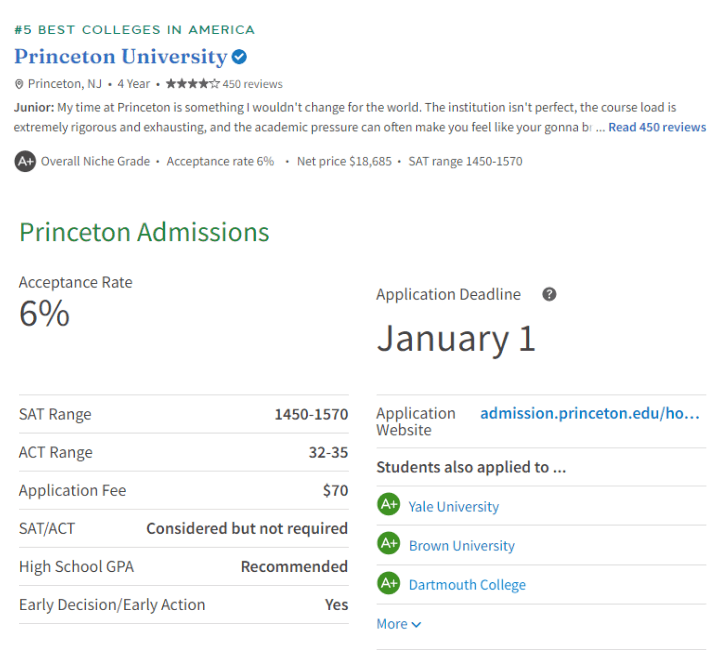Open the Yale University link
The image size is (713, 667).
point(454,507)
